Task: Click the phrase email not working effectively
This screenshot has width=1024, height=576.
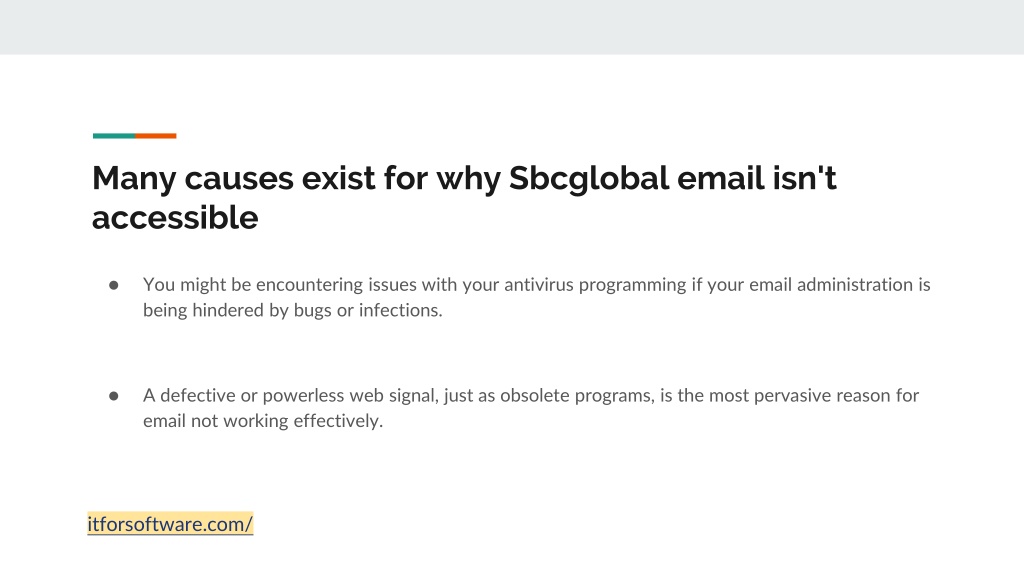Action: coord(263,421)
